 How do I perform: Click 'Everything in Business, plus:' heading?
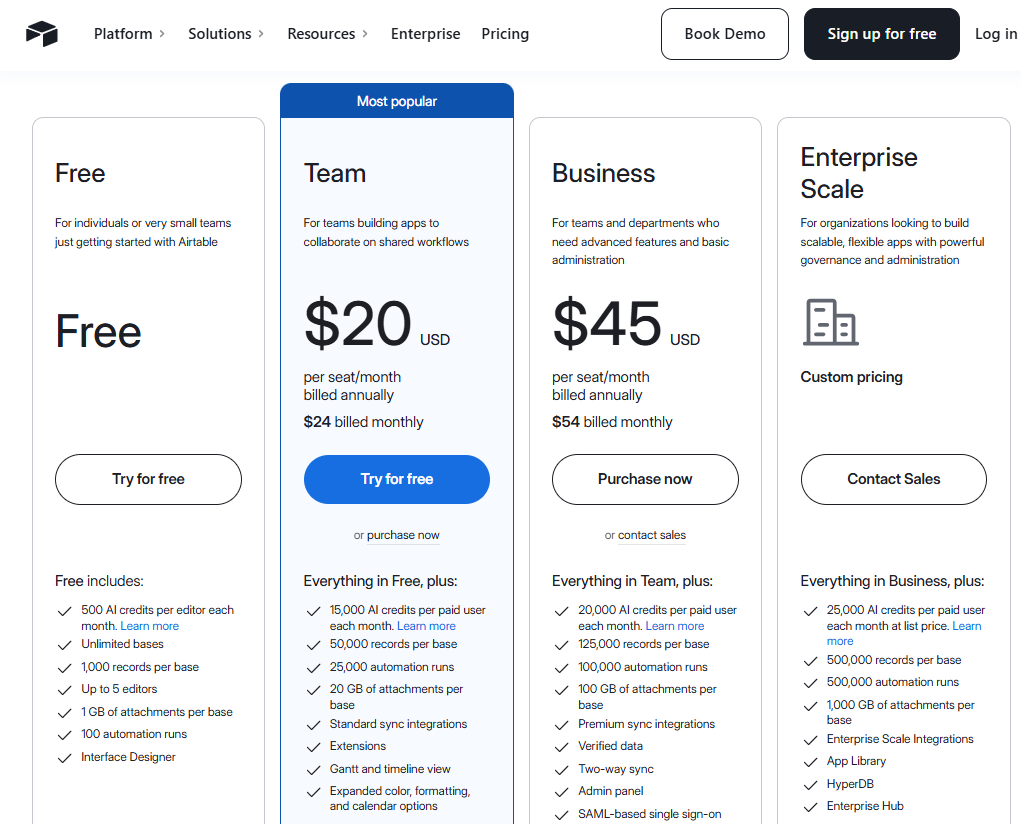(x=892, y=581)
